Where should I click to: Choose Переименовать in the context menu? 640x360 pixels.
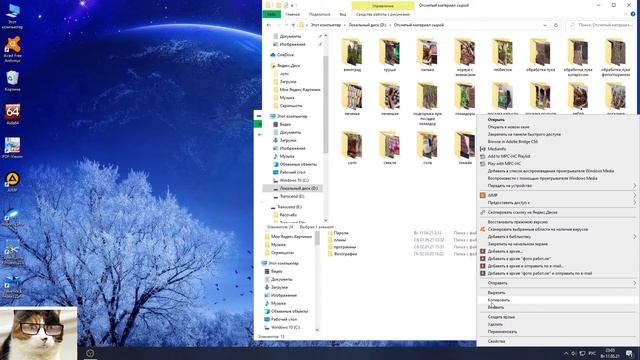(x=557, y=331)
